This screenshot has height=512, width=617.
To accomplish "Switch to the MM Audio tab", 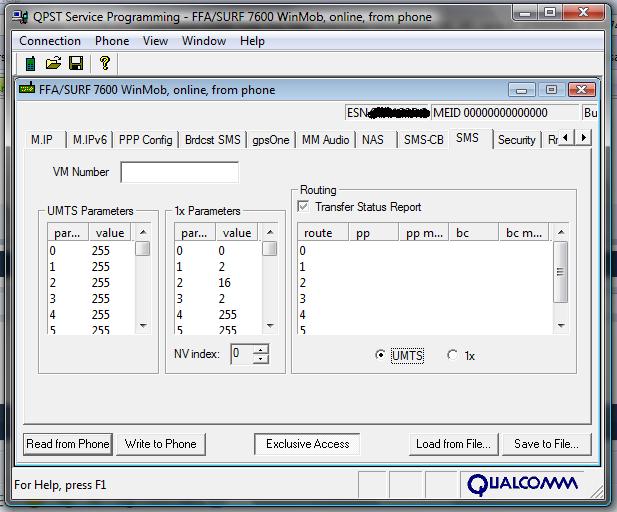I will tap(325, 140).
